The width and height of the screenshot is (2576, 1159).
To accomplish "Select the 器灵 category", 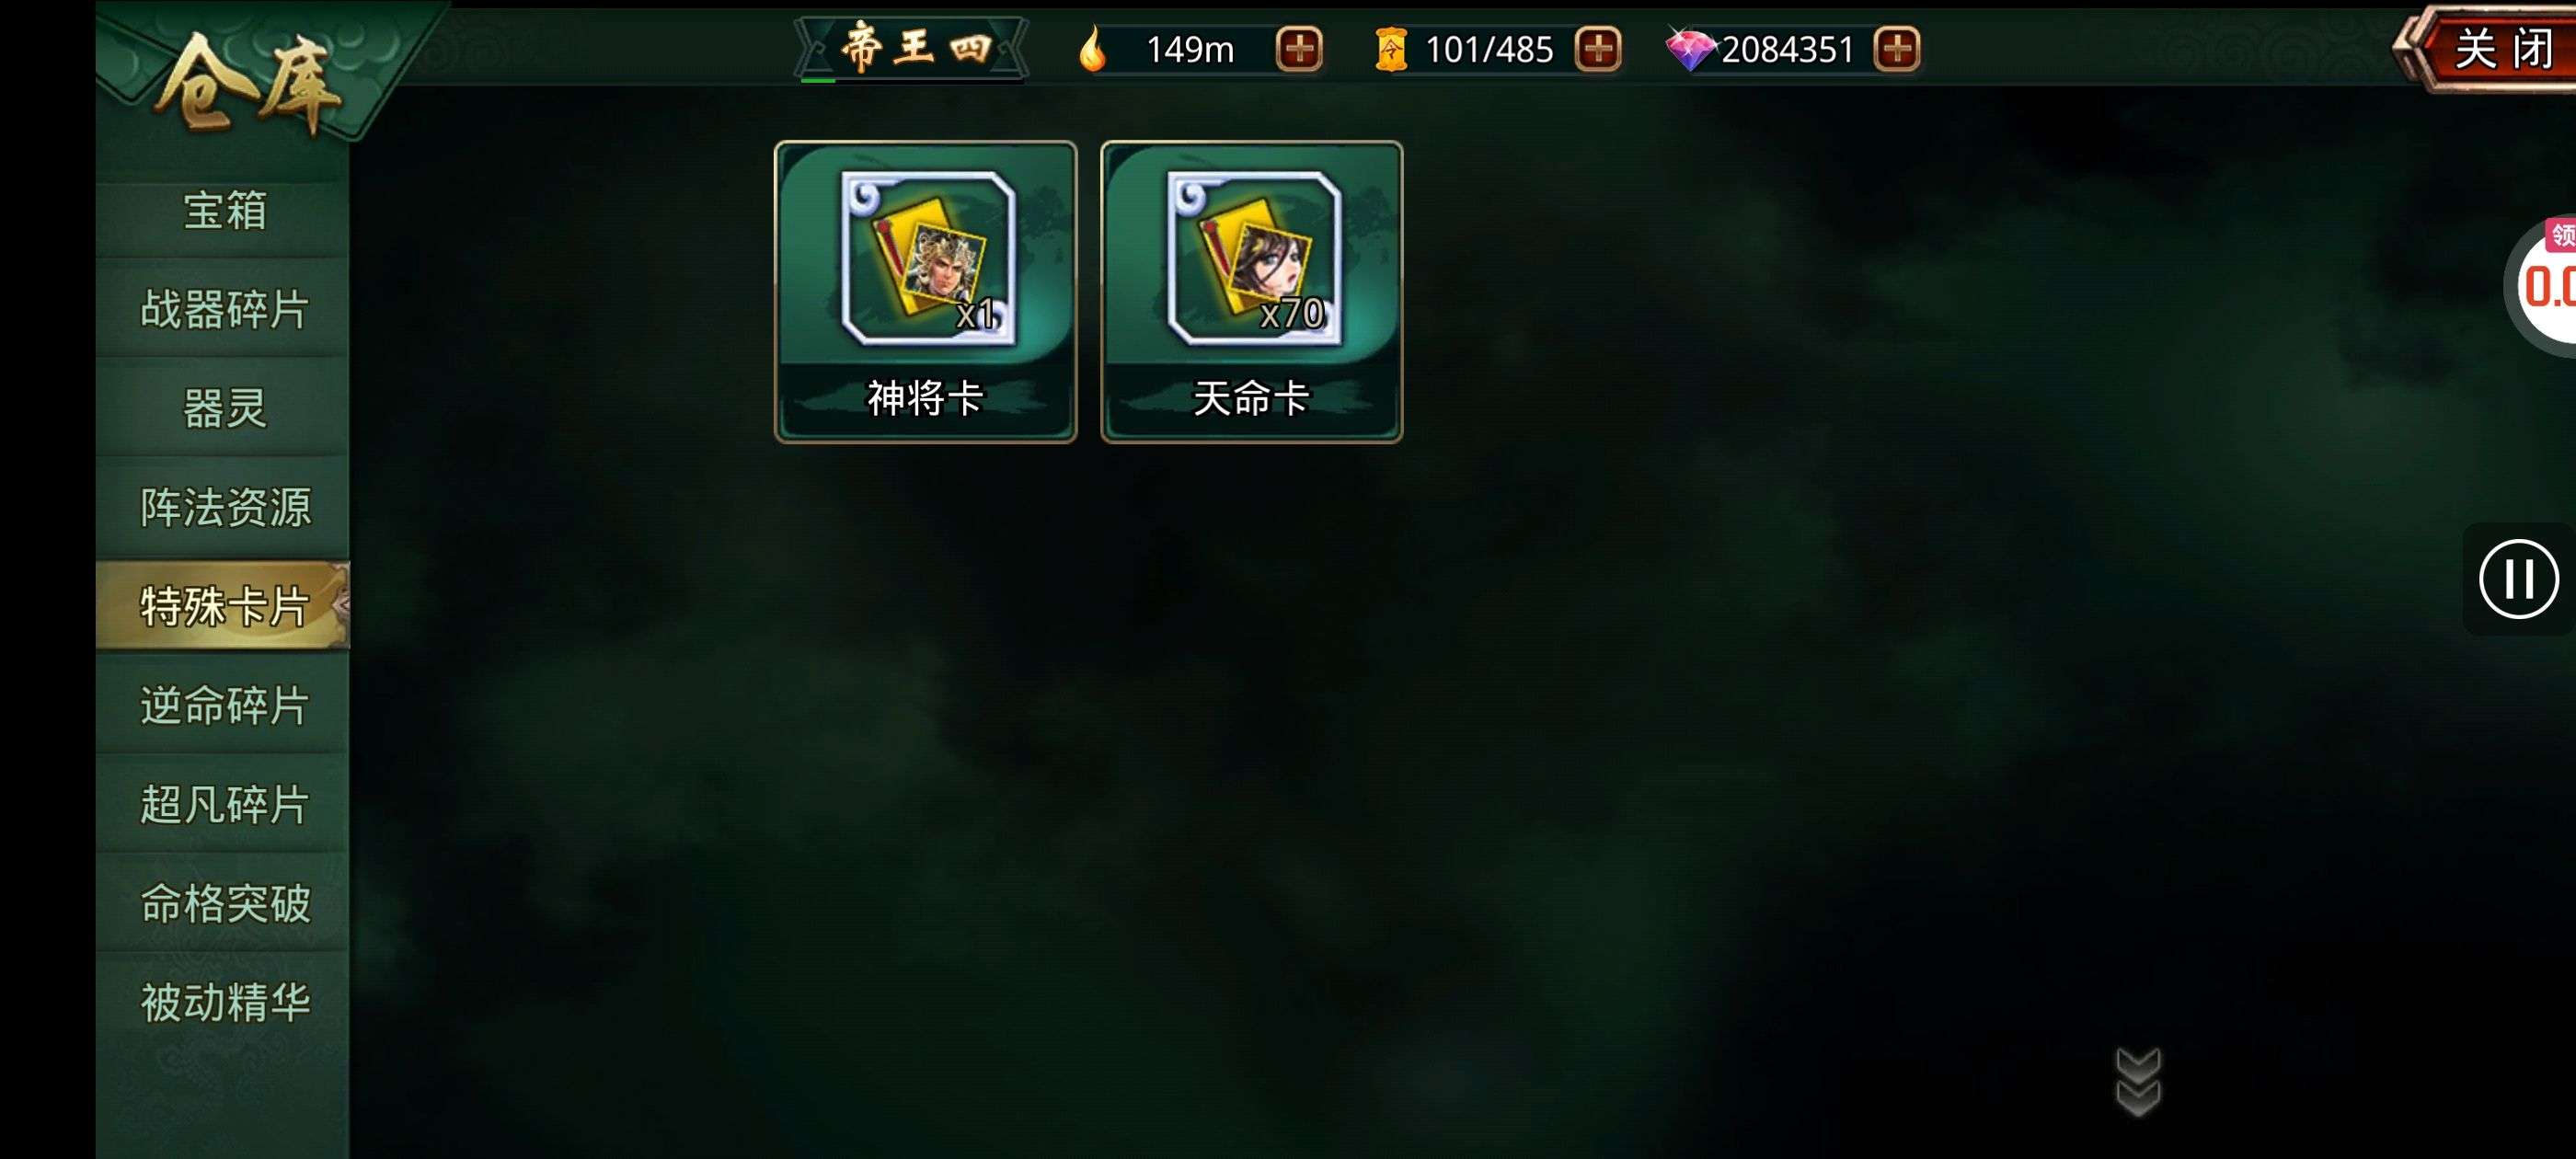I will (x=223, y=408).
